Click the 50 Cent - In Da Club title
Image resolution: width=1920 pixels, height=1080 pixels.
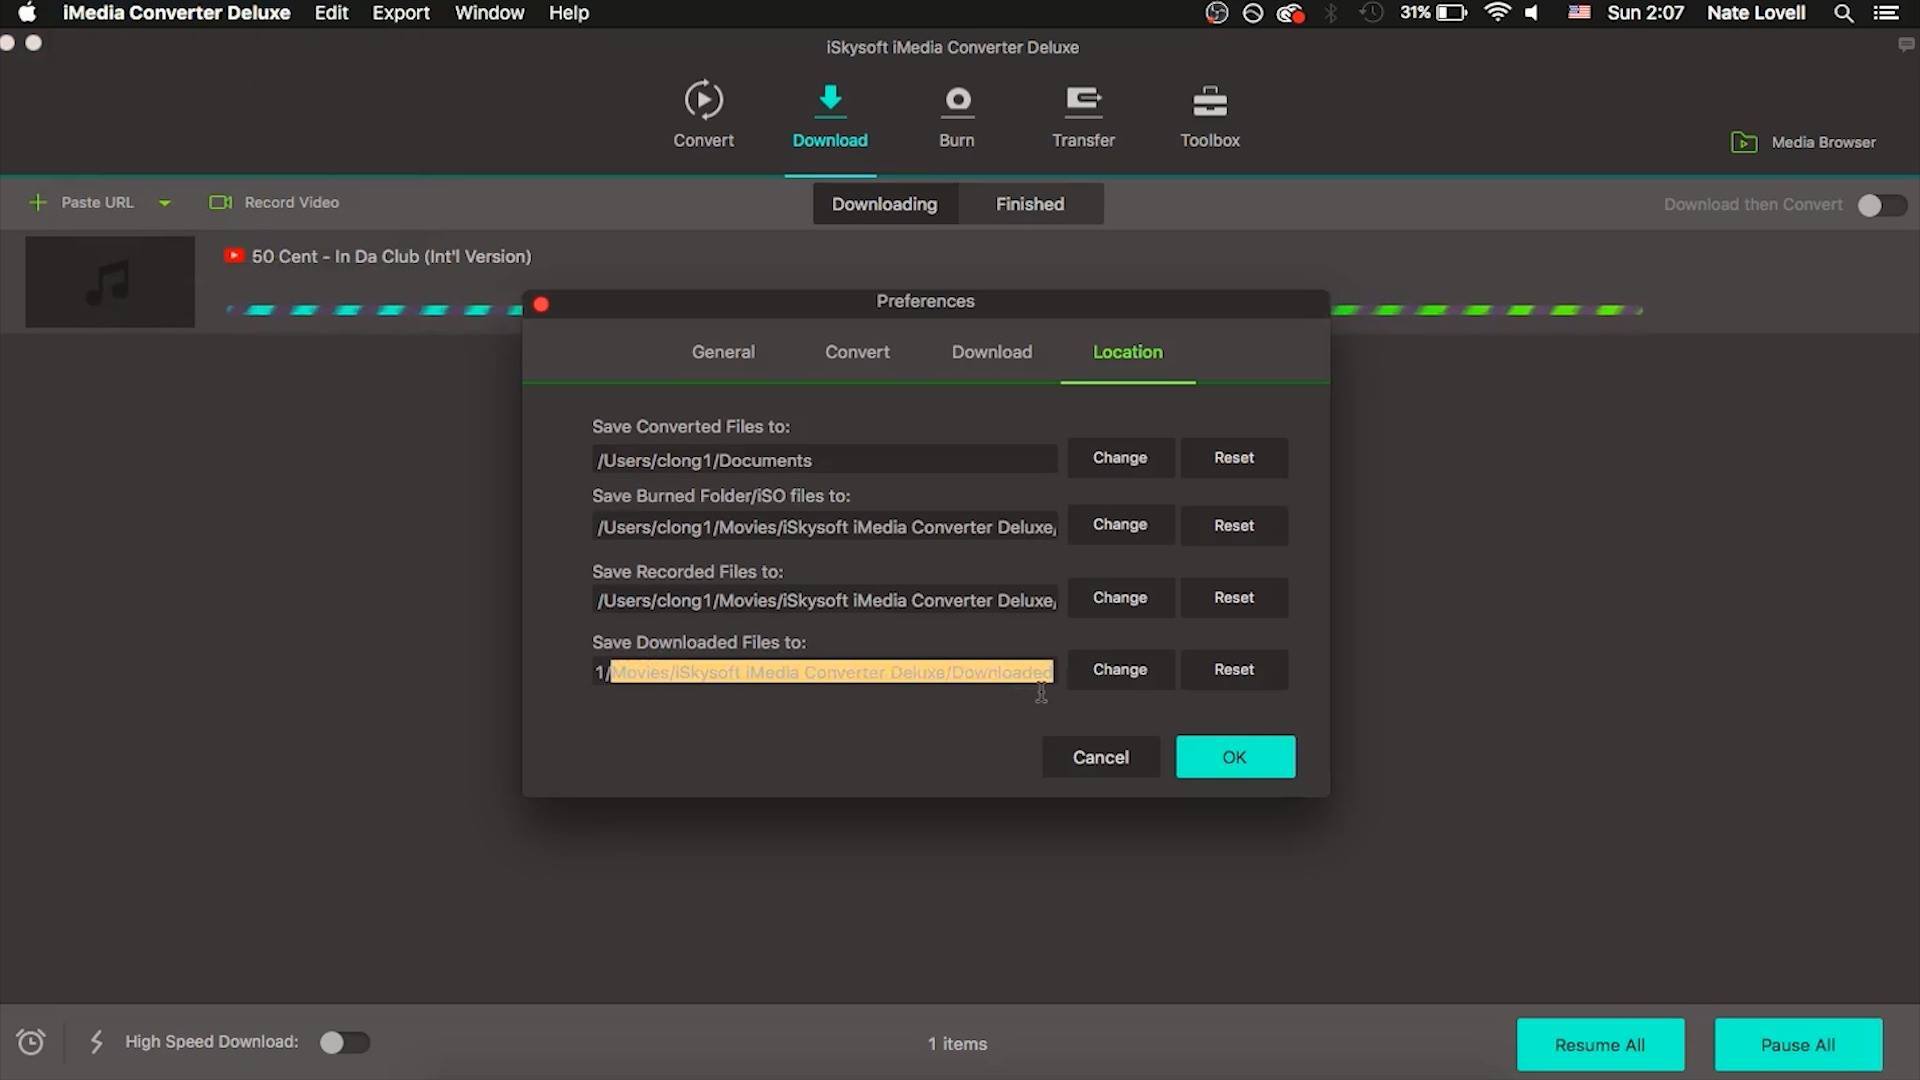(x=391, y=256)
